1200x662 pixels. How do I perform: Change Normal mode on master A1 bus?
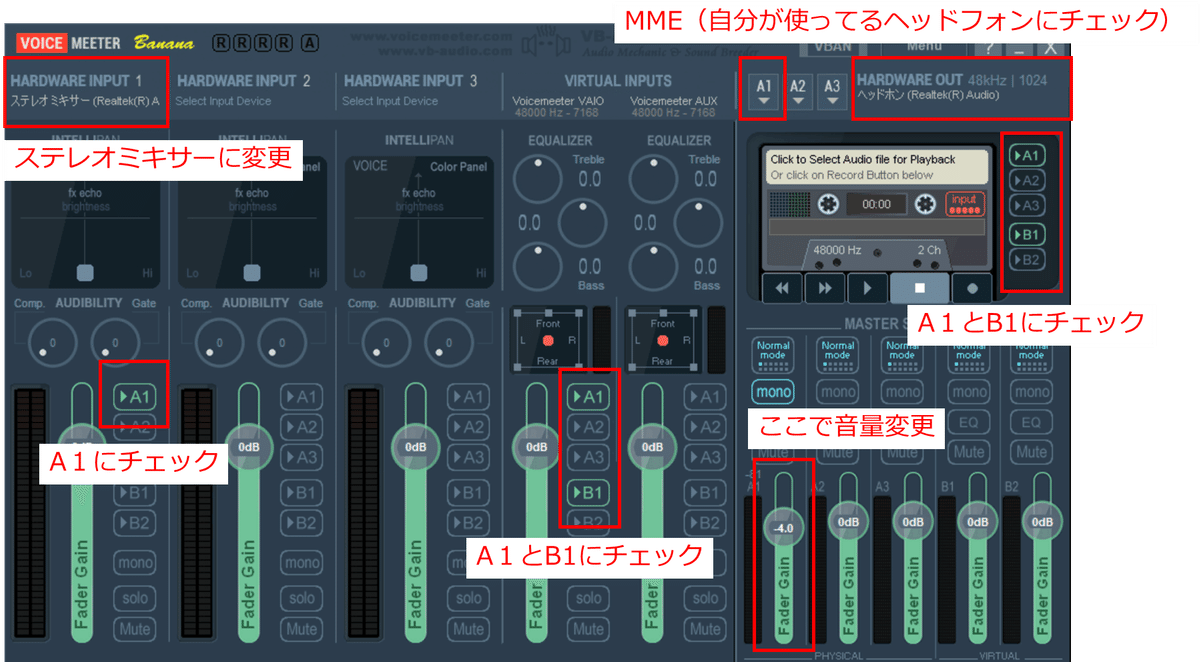[x=773, y=354]
